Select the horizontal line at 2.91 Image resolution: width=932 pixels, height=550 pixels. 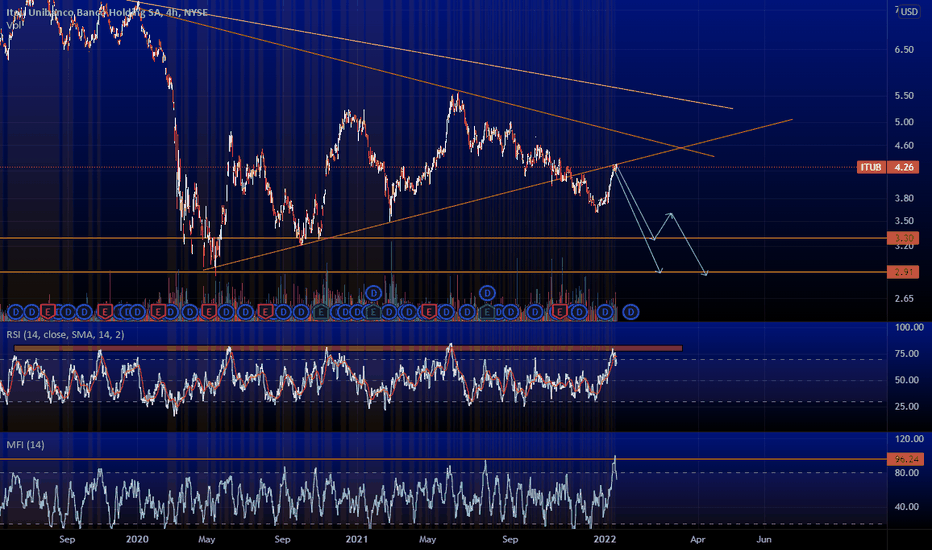[x=443, y=272]
